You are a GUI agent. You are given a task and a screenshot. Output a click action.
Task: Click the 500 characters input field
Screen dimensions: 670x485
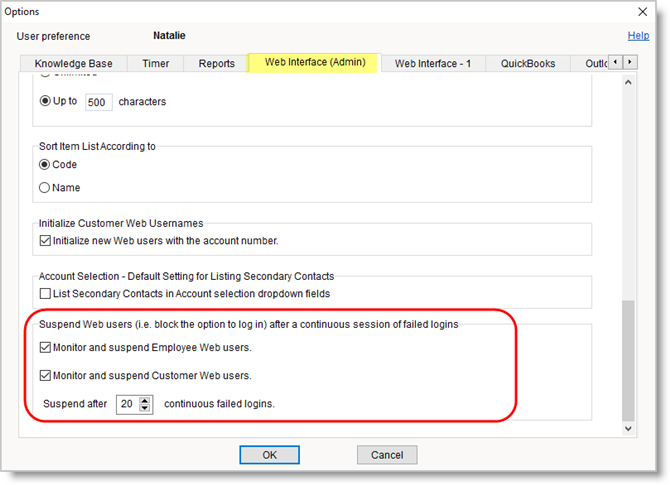point(98,102)
